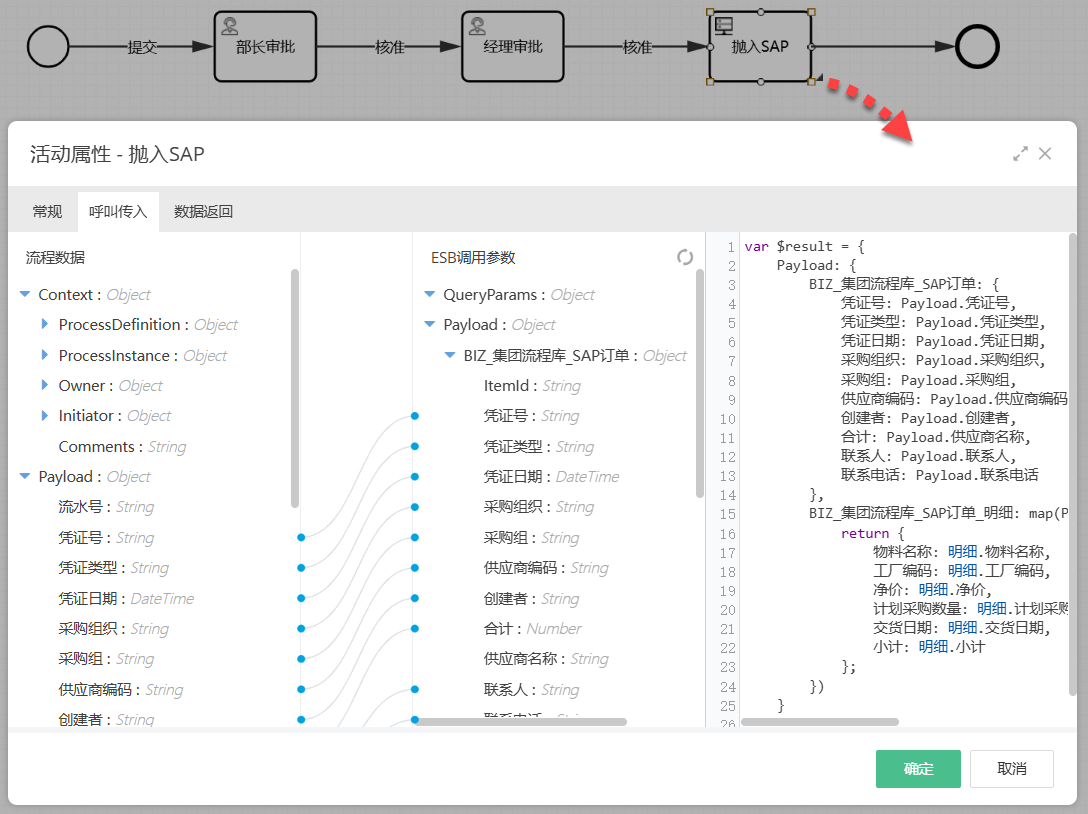Image resolution: width=1088 pixels, height=814 pixels.
Task: Click the 经理审批 user task node
Action: (512, 47)
